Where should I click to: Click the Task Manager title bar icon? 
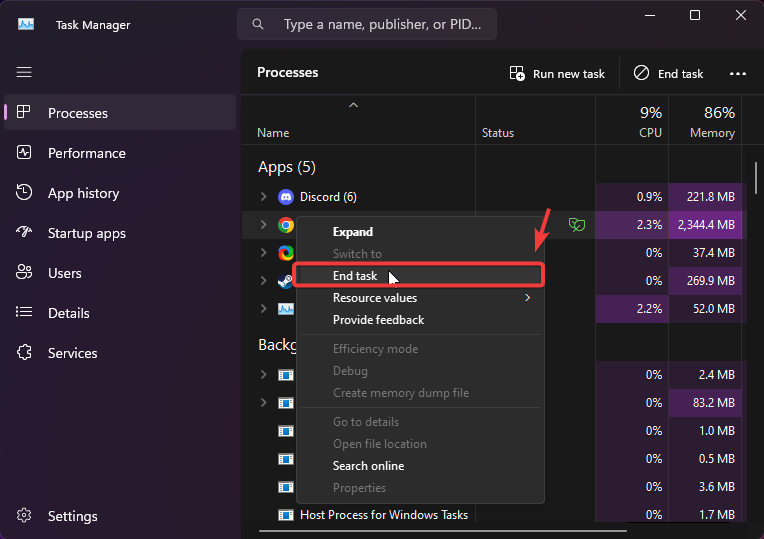pos(26,24)
